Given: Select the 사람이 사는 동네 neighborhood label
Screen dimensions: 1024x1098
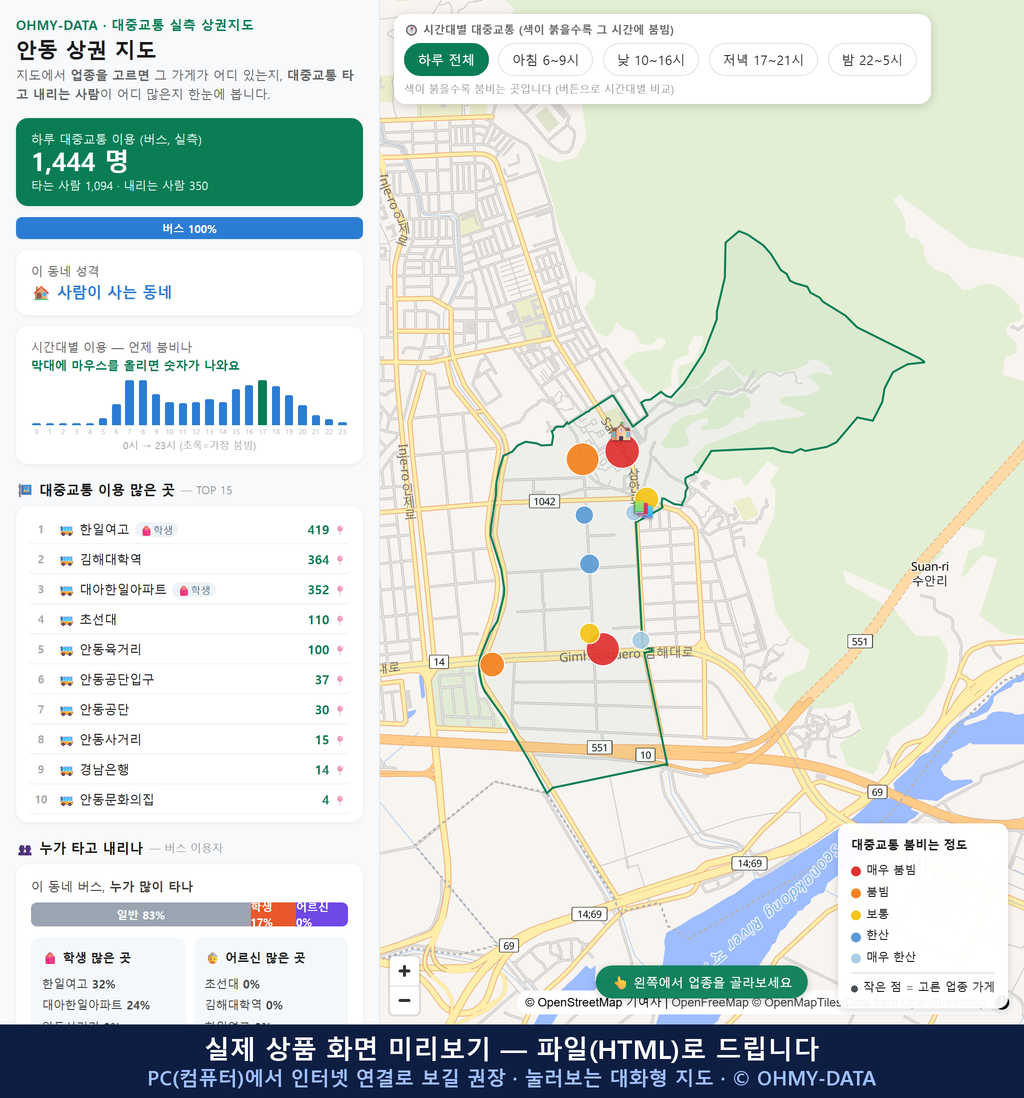Looking at the screenshot, I should tap(114, 293).
